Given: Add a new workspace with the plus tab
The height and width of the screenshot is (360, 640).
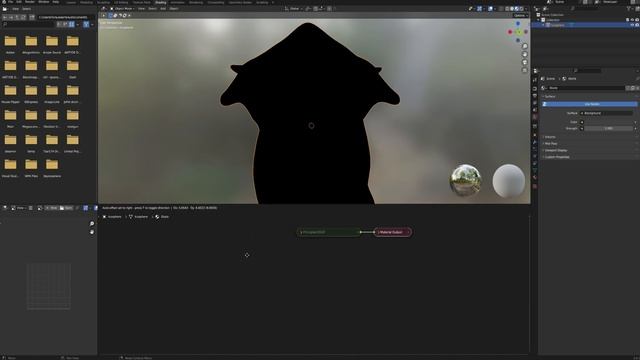Looking at the screenshot, I should (x=273, y=2).
